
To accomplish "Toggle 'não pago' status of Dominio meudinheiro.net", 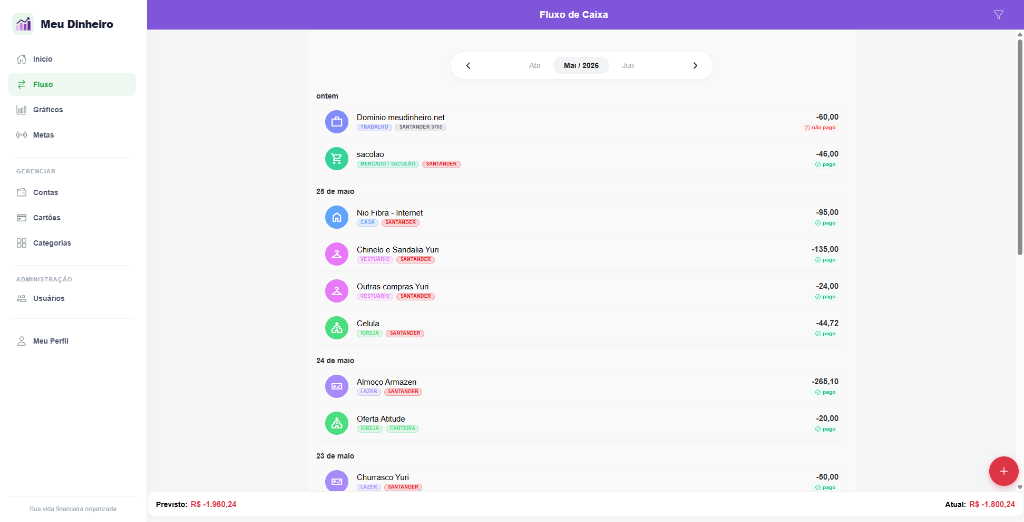I will (820, 127).
